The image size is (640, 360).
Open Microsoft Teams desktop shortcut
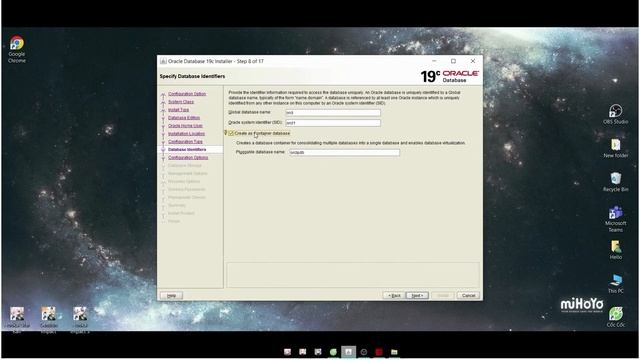616,219
